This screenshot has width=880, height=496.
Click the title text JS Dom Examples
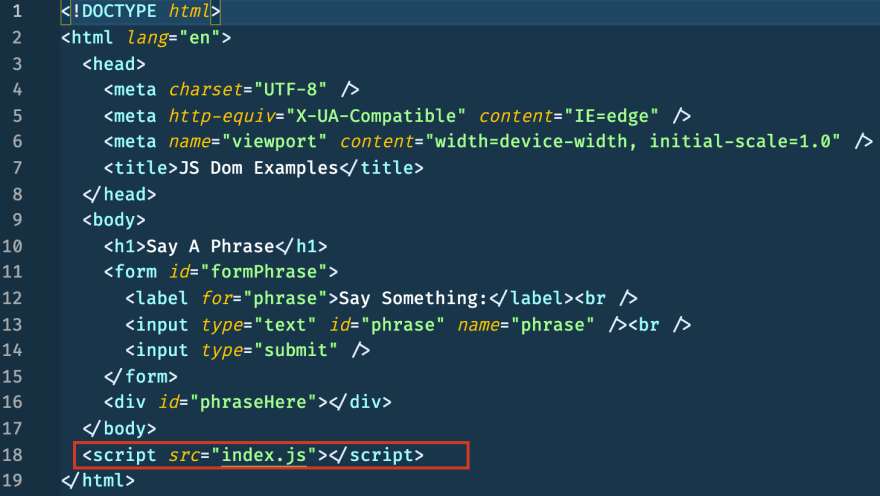click(x=258, y=168)
